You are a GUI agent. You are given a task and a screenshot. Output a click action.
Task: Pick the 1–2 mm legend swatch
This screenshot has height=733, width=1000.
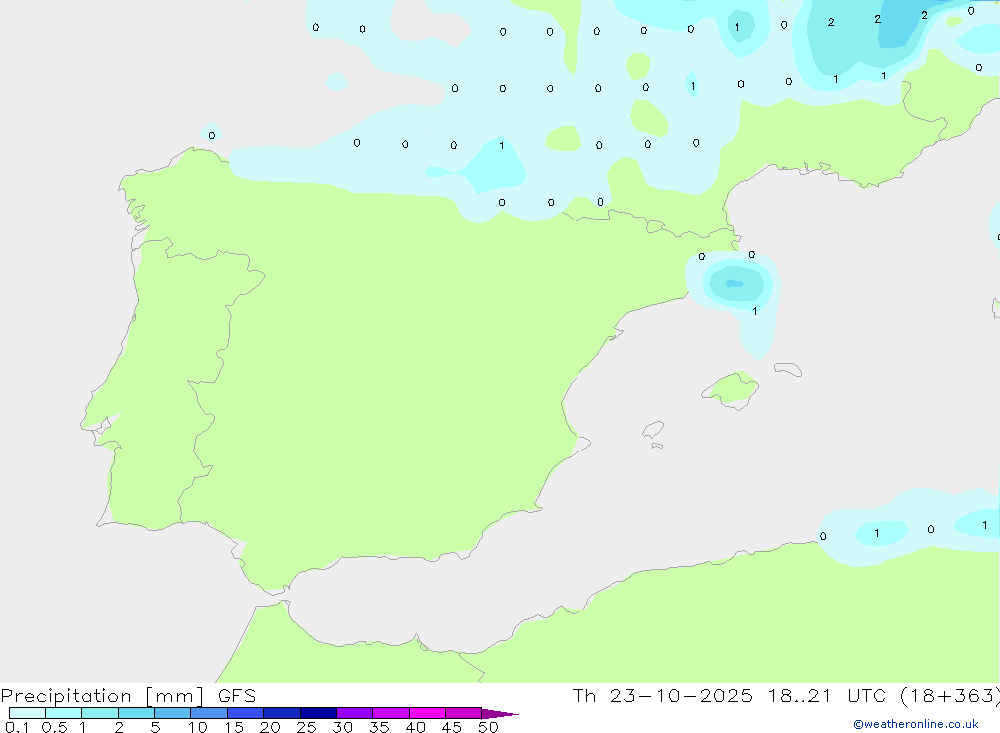click(100, 713)
